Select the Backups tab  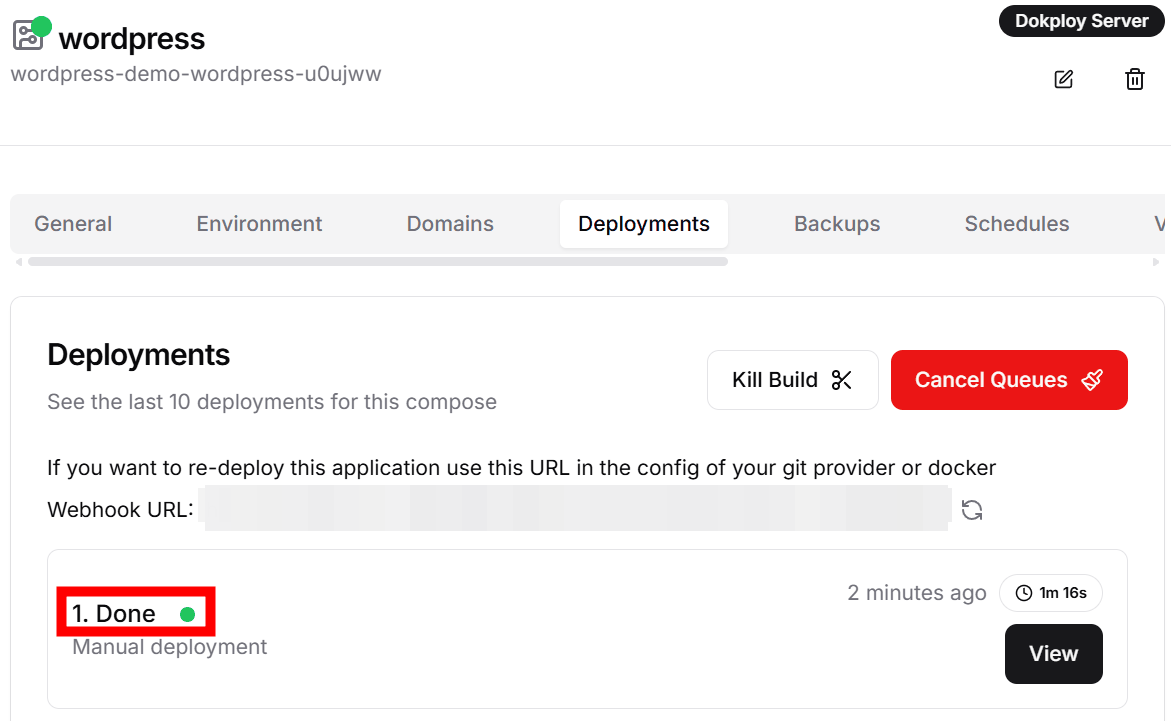click(x=837, y=224)
